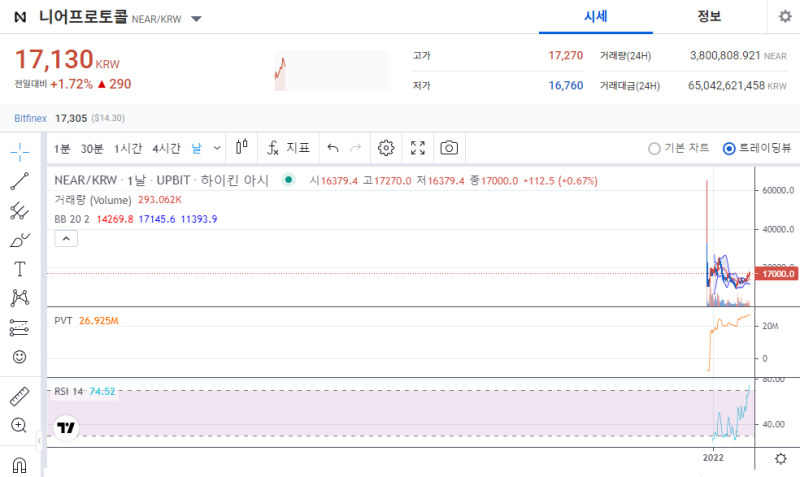Click the 2022 time axis label
The width and height of the screenshot is (800, 477).
713,458
